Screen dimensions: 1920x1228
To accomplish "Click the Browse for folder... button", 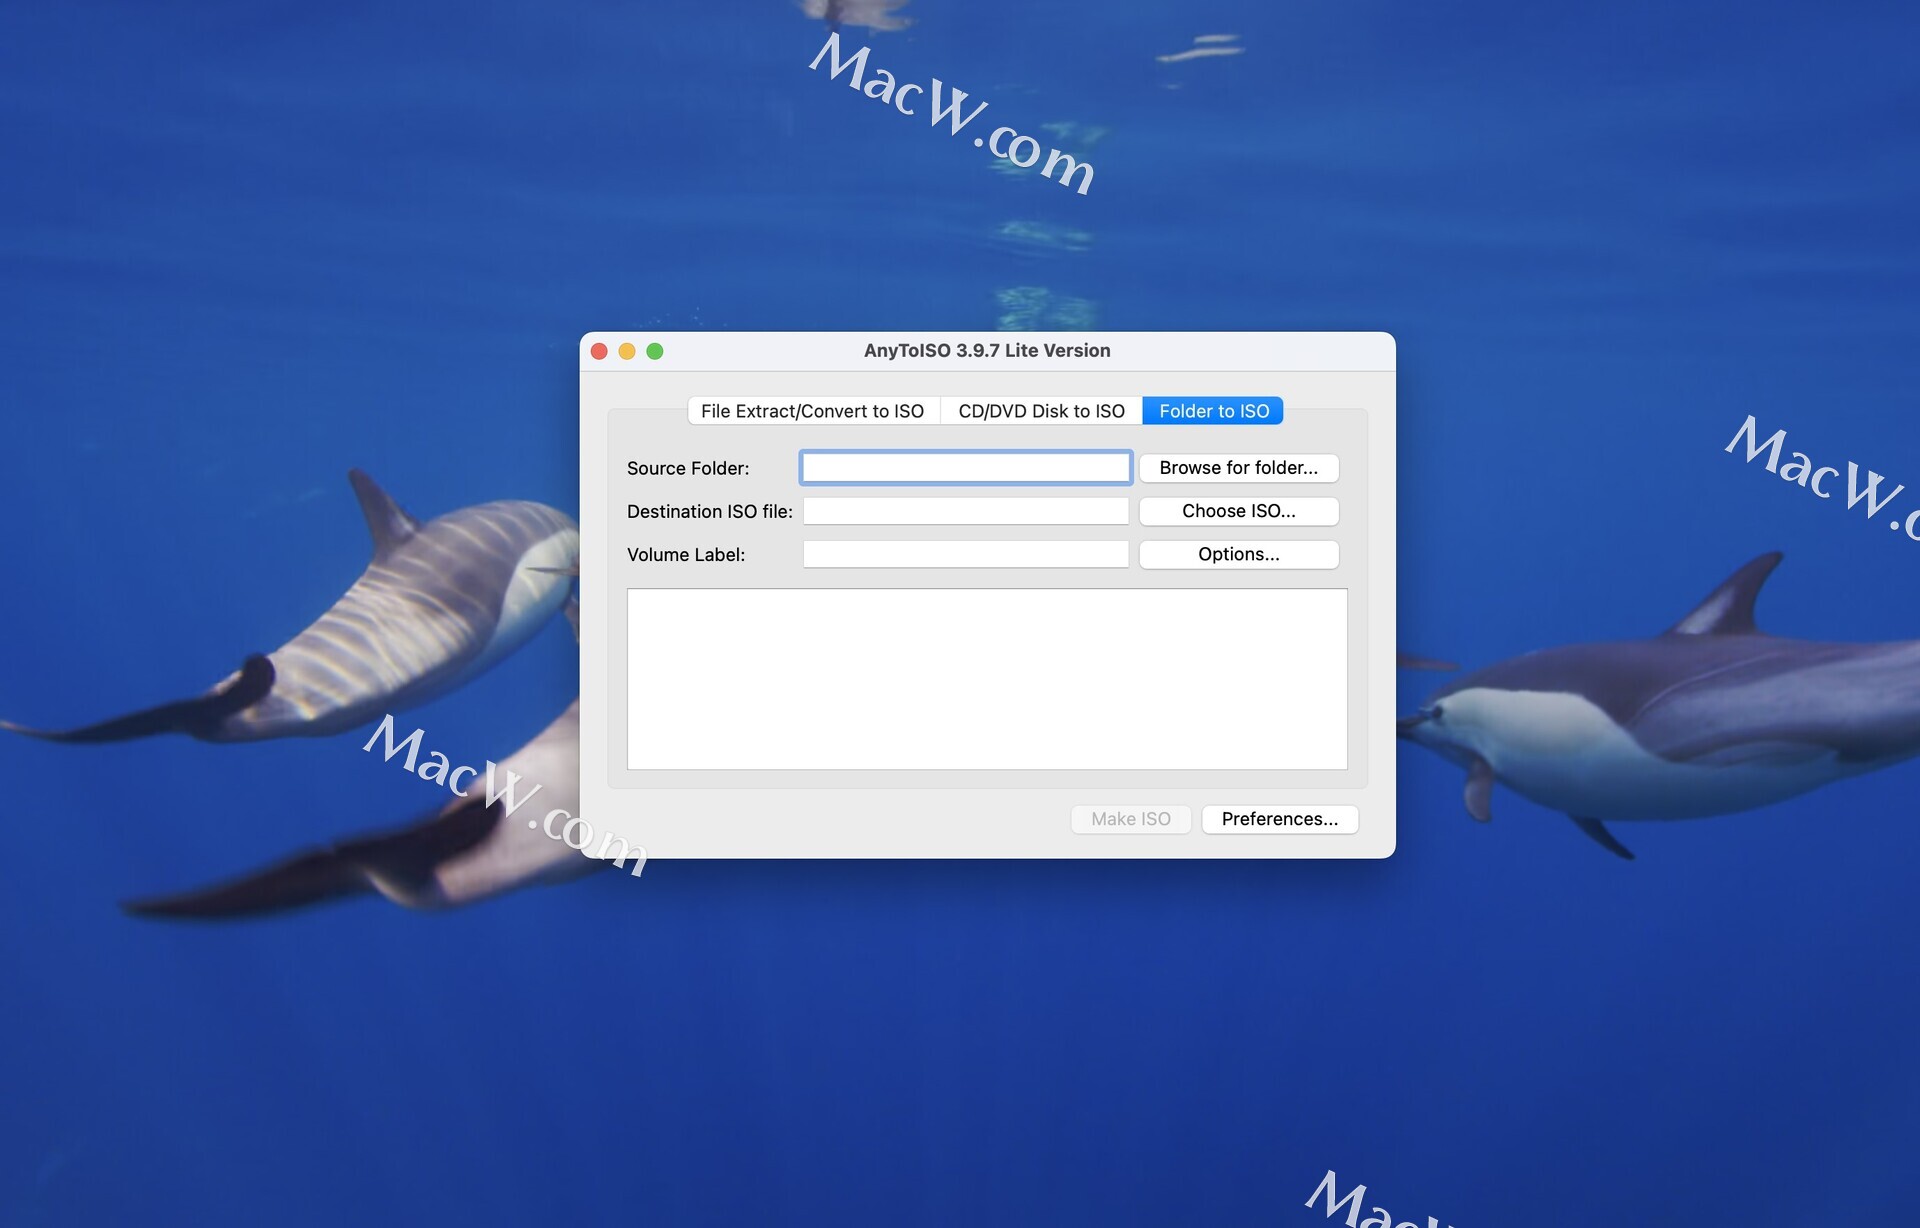I will [1238, 468].
